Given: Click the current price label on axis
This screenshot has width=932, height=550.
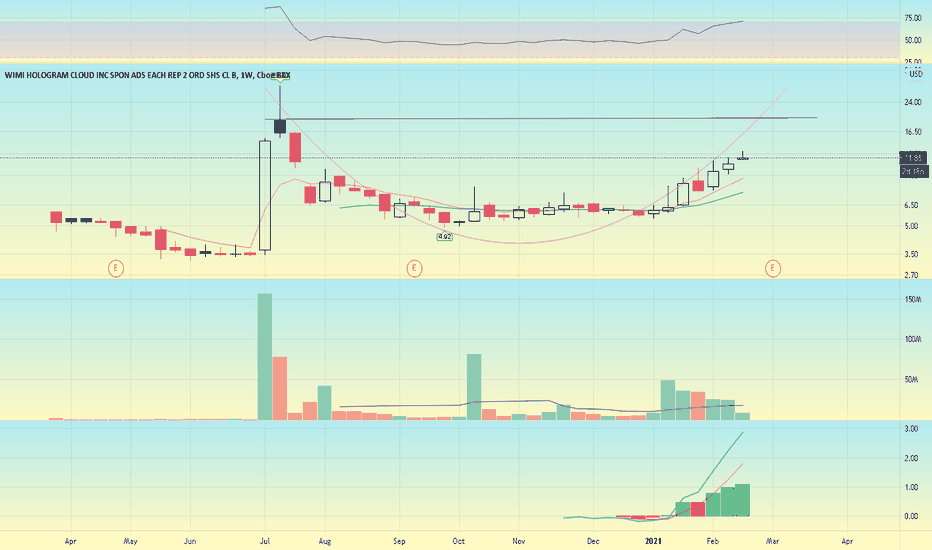Looking at the screenshot, I should 914,158.
